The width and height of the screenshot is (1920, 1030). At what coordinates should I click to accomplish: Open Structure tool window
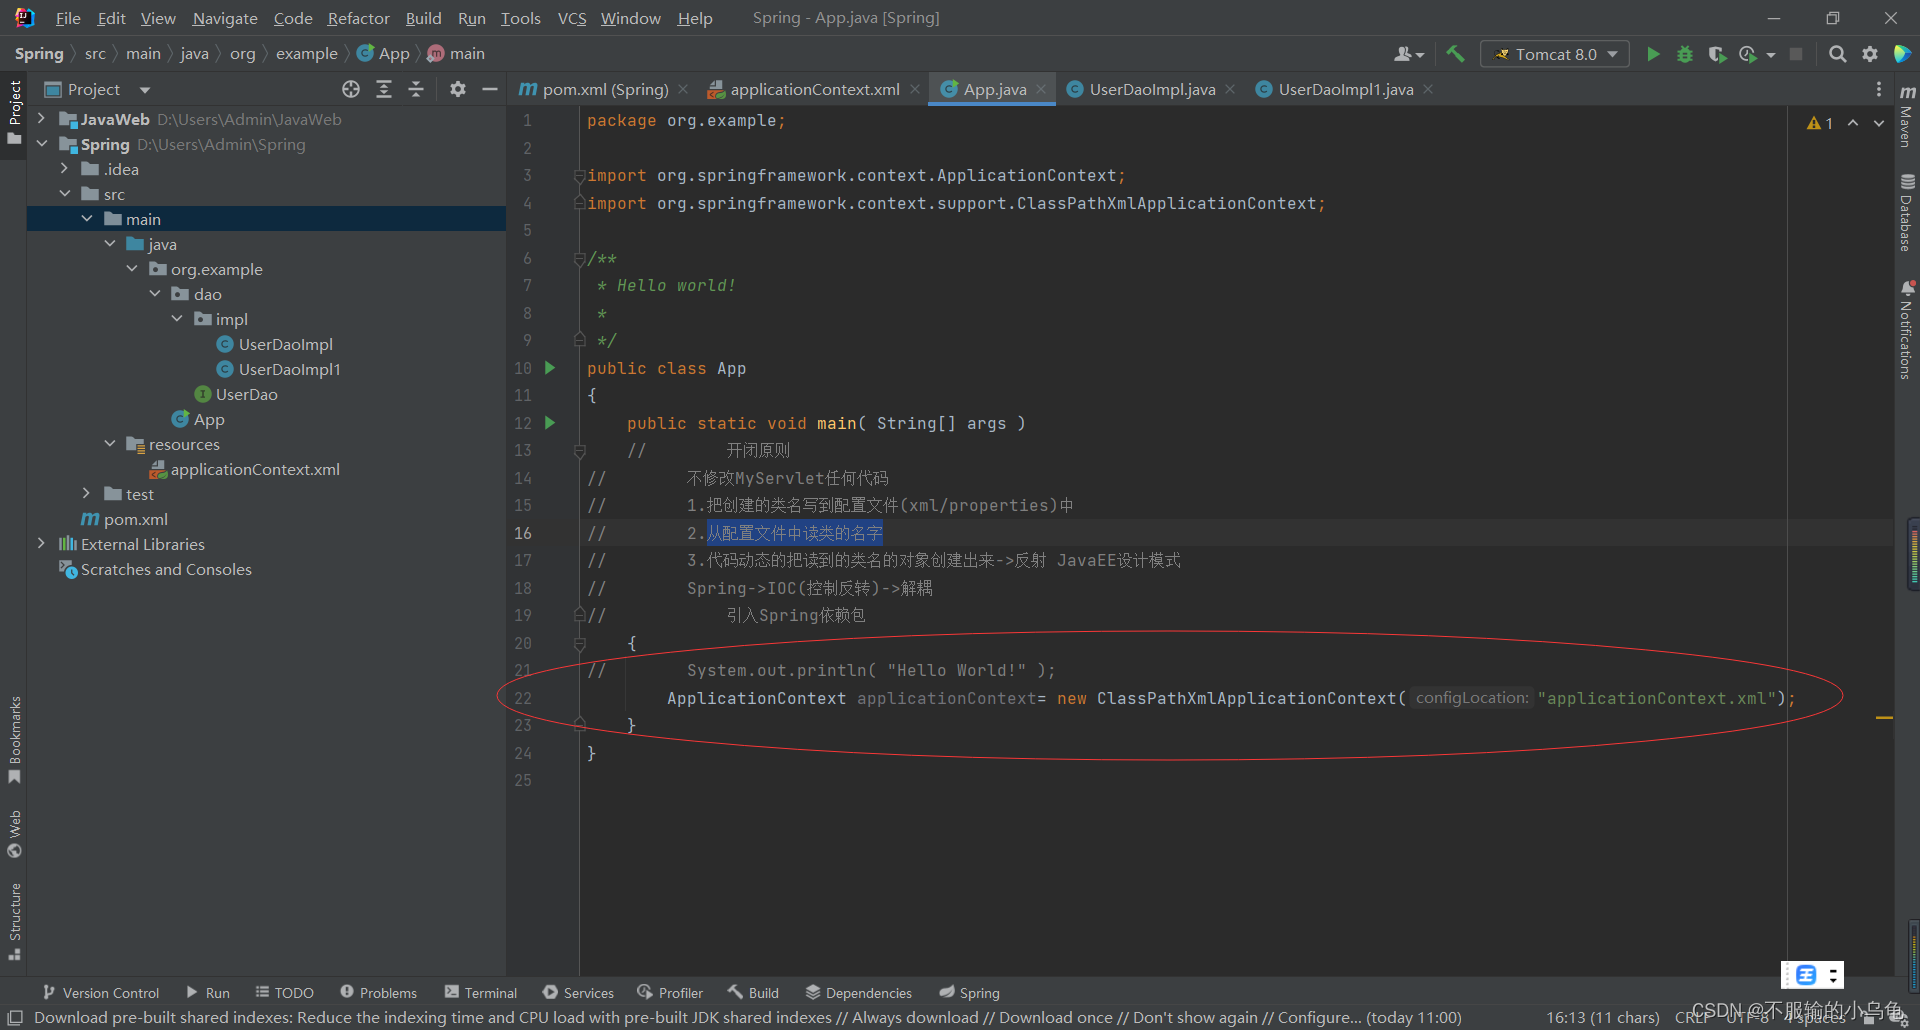[14, 922]
